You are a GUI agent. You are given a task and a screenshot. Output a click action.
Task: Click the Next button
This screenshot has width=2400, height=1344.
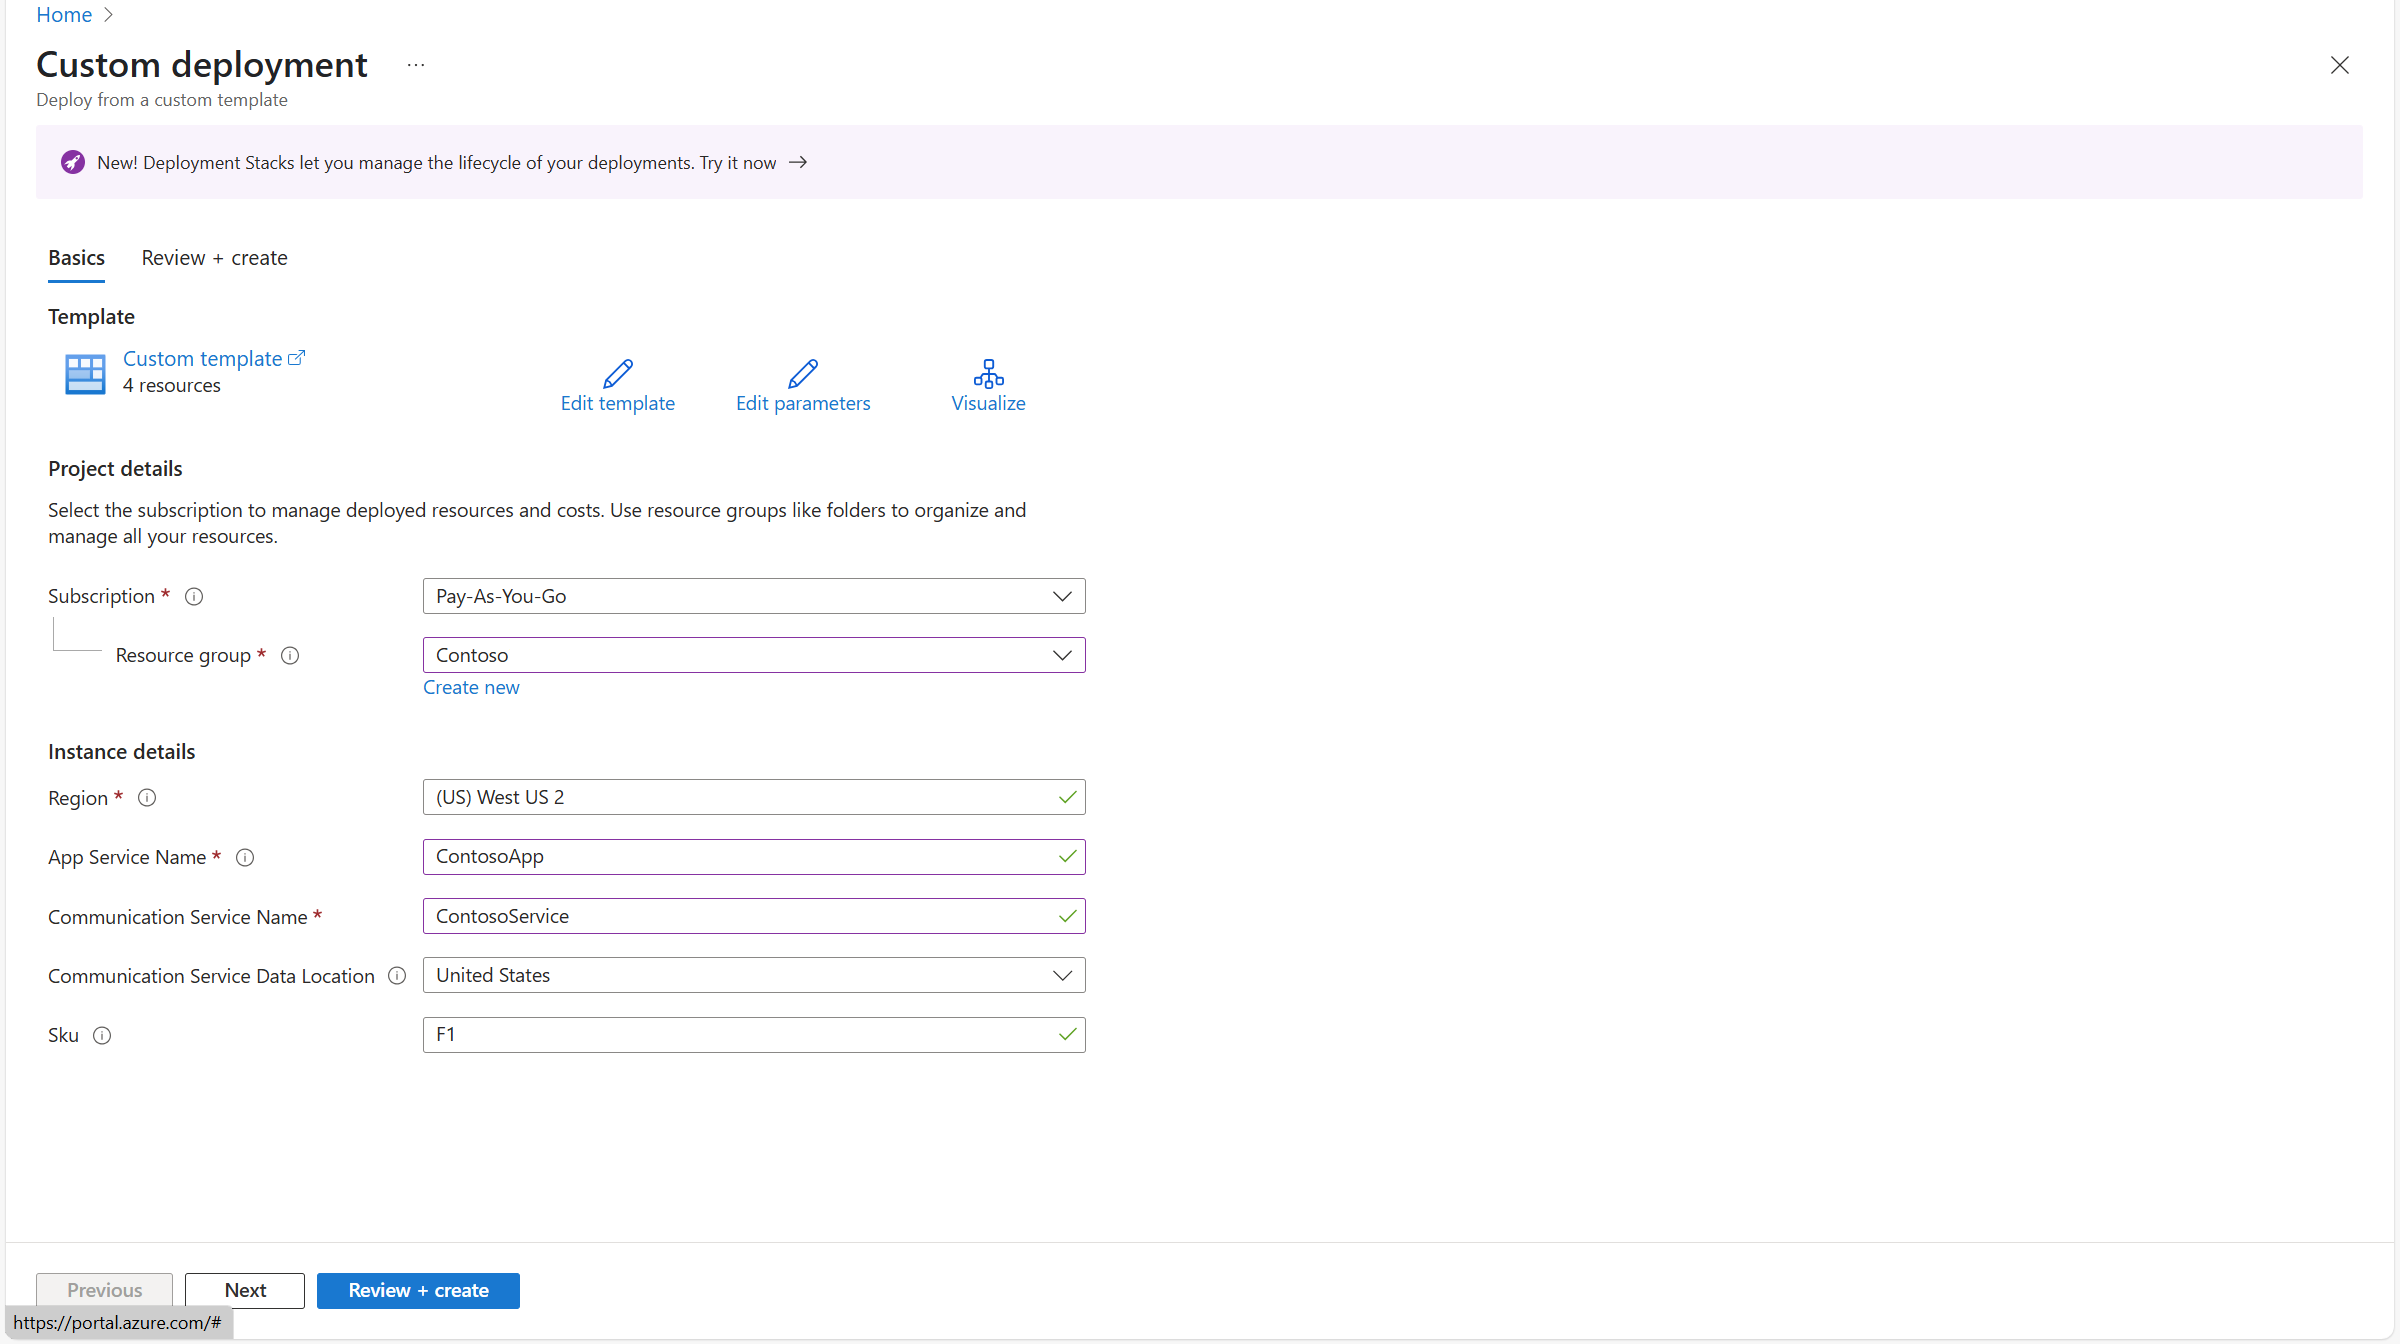click(244, 1290)
